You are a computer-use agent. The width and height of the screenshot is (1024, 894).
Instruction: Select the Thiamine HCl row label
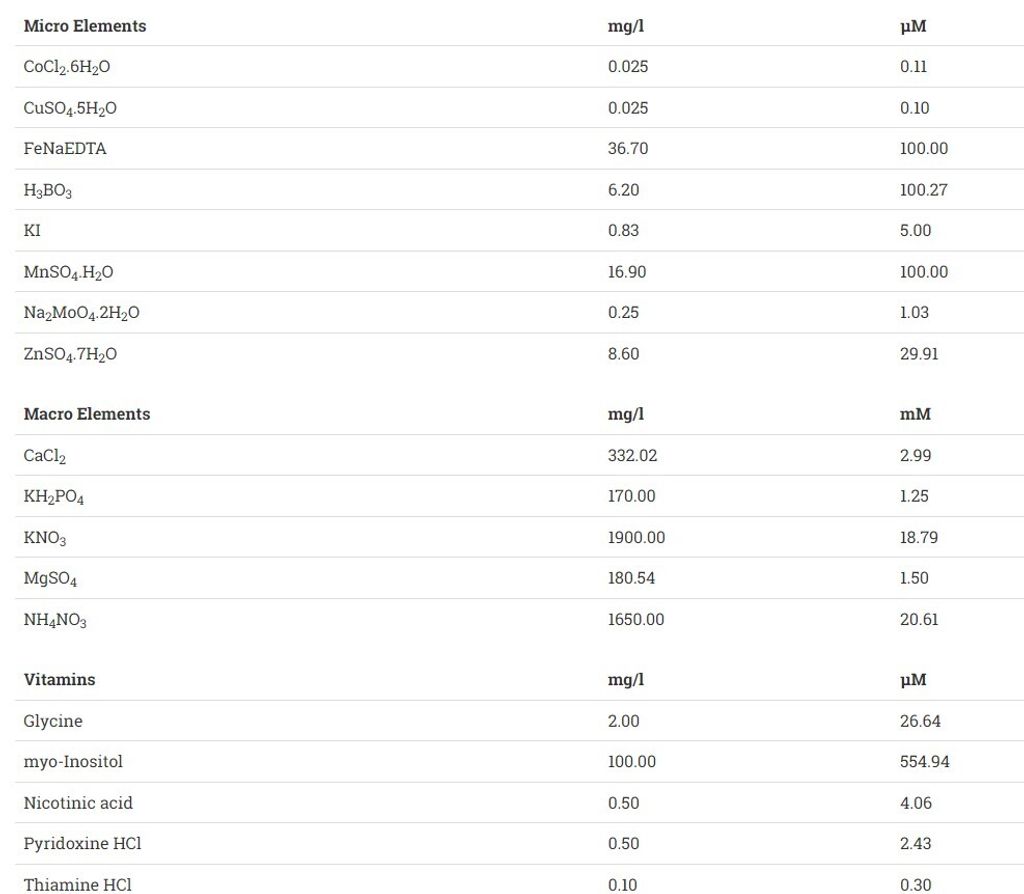[x=77, y=885]
